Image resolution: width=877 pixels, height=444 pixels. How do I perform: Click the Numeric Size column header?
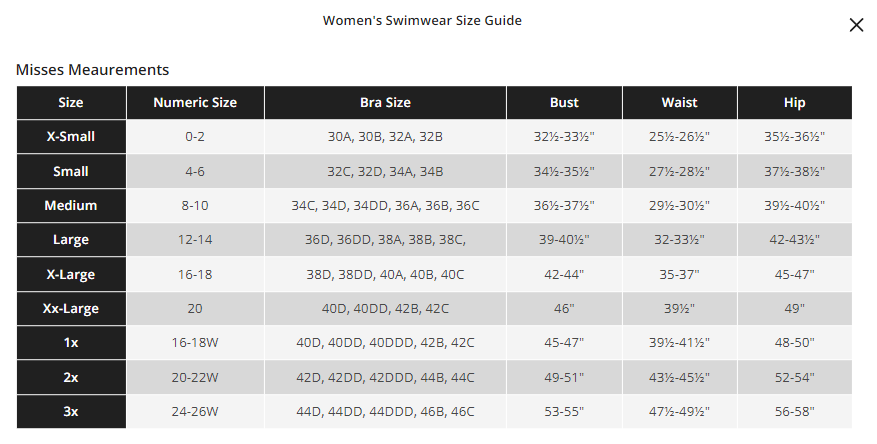[195, 103]
